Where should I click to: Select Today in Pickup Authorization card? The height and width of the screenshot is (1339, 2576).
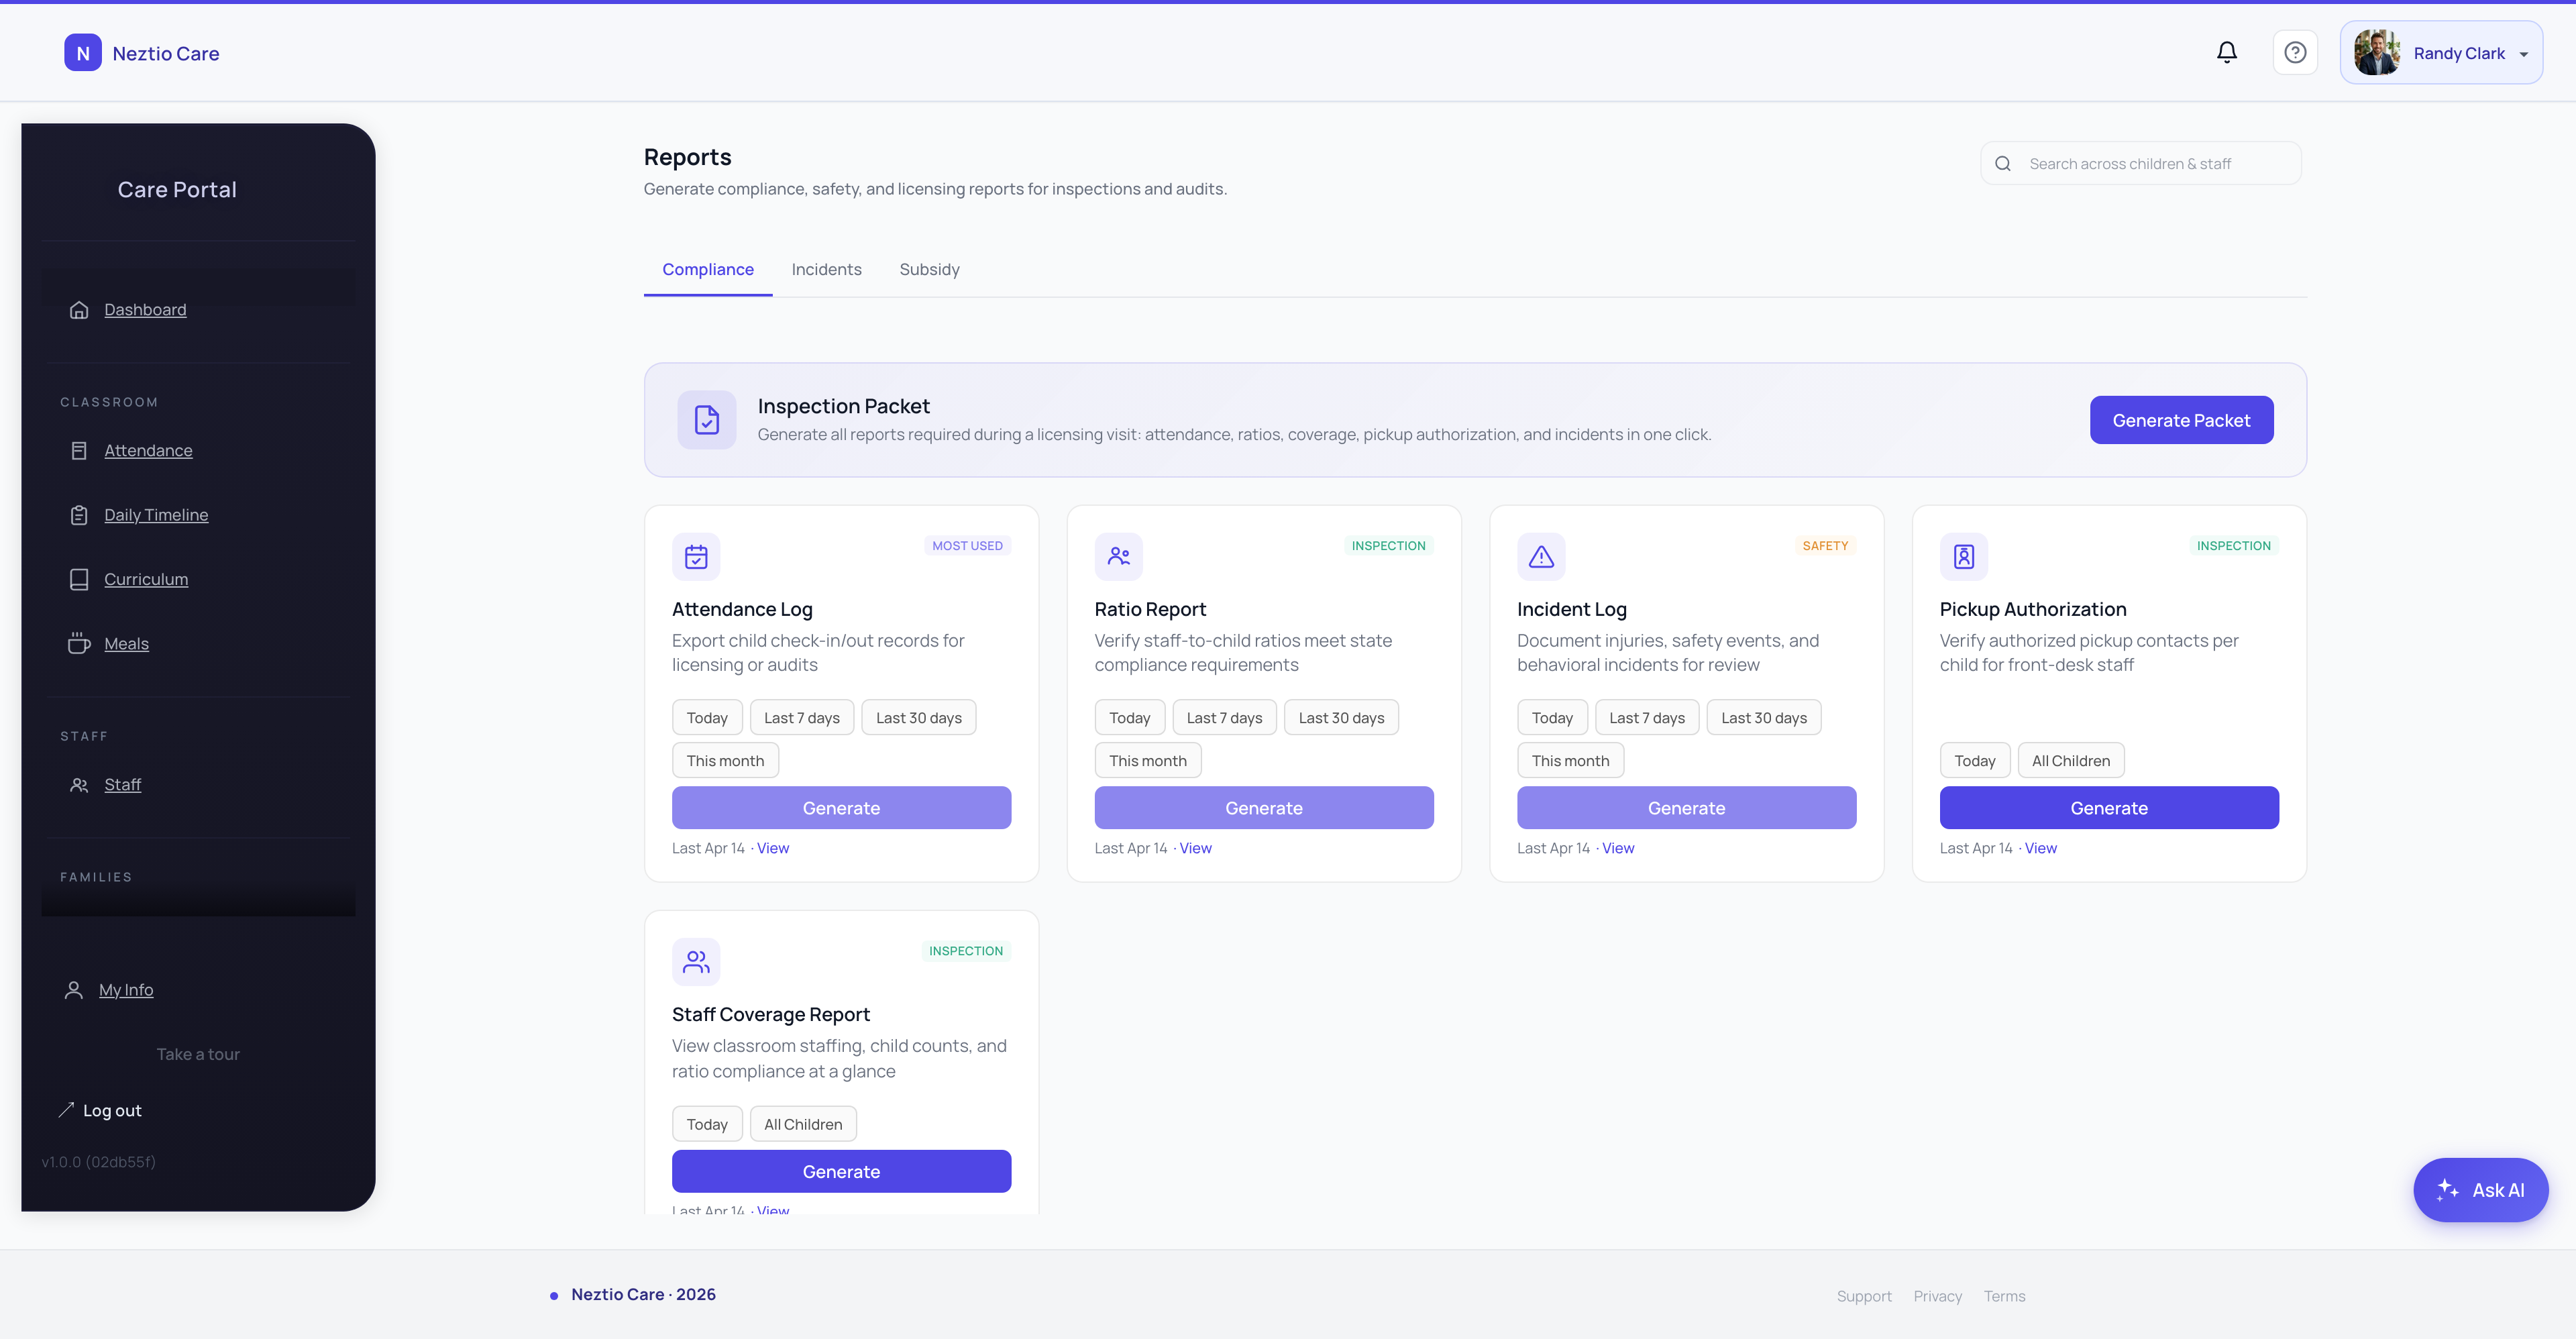[x=1975, y=761]
